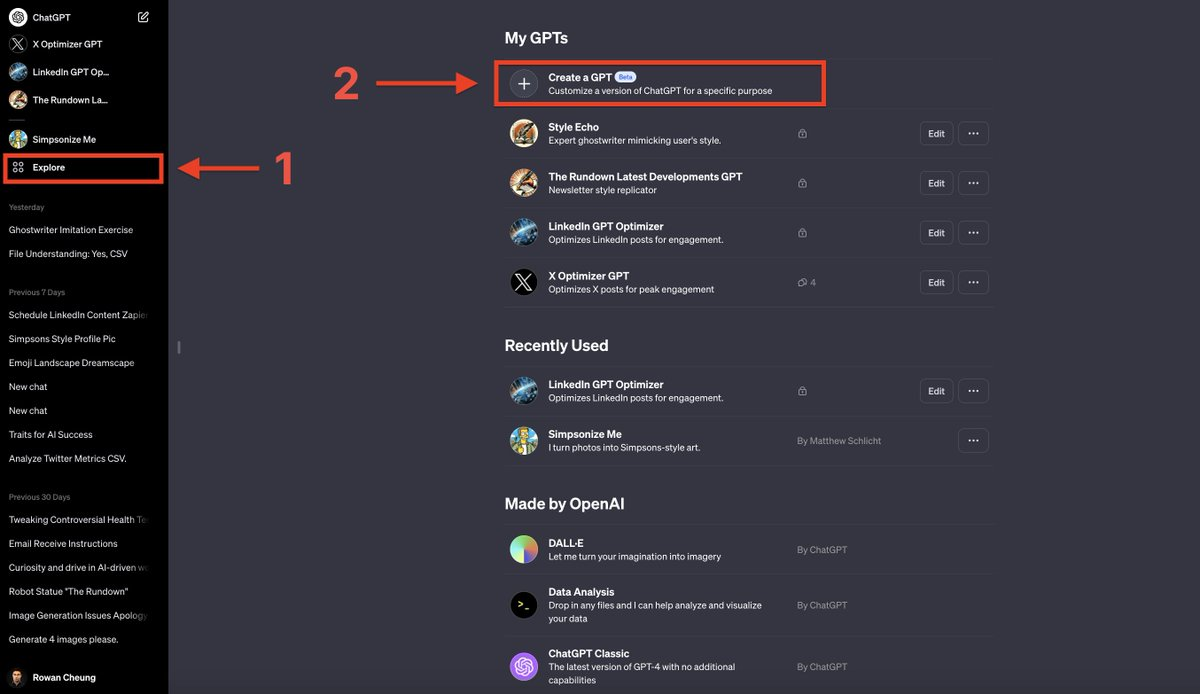Image resolution: width=1200 pixels, height=694 pixels.
Task: Click the Data Analysis terminal icon
Action: pyautogui.click(x=523, y=604)
